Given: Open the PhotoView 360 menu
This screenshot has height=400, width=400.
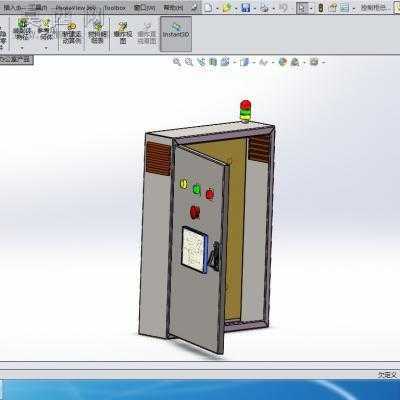Looking at the screenshot, I should 76,8.
